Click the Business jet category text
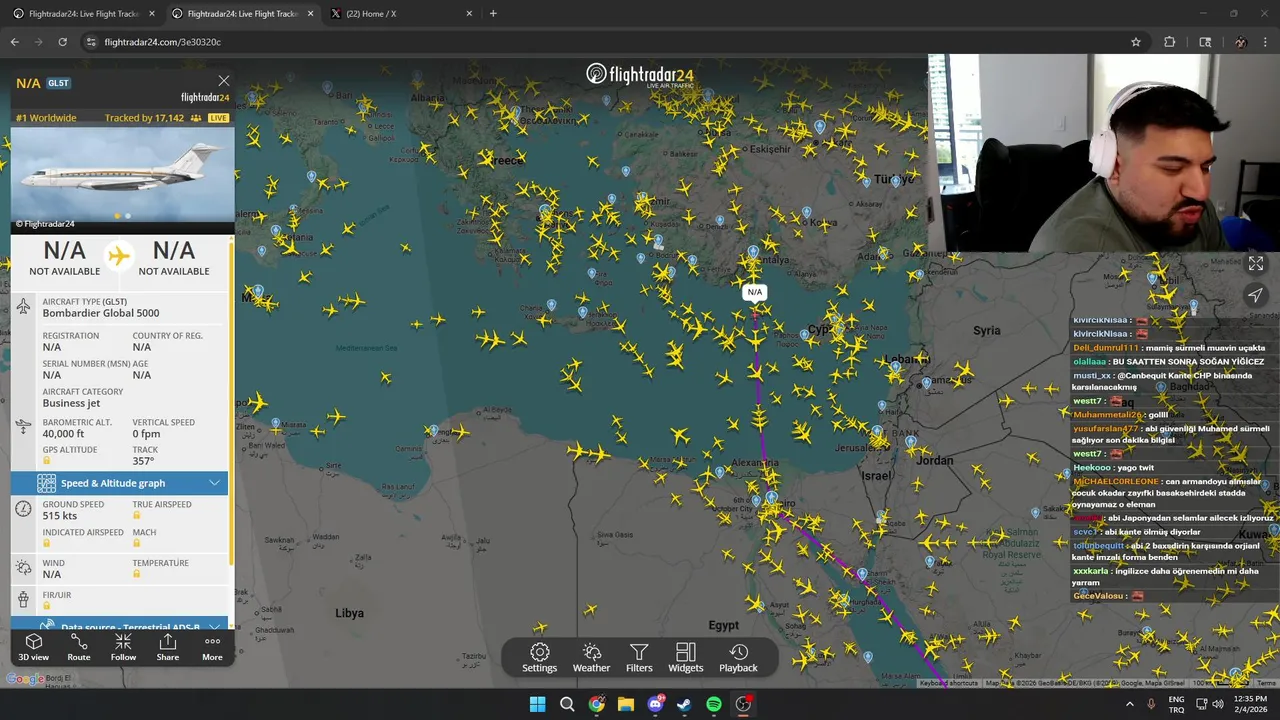1280x720 pixels. 71,403
